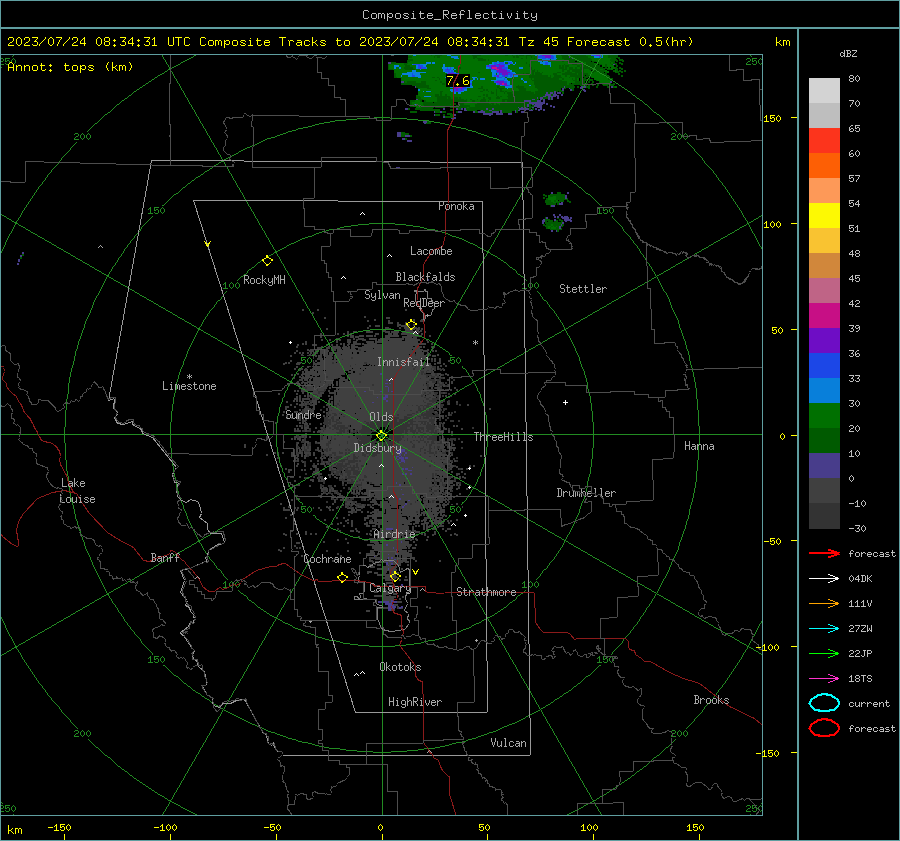Click the Composite_Reflectivity title
The width and height of the screenshot is (900, 841).
pos(450,15)
